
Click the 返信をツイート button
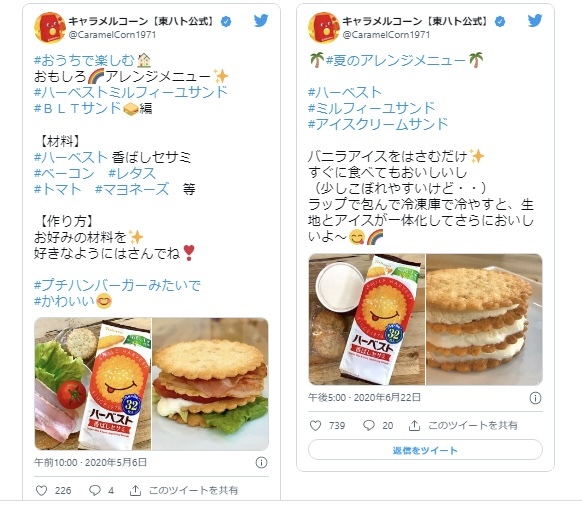coord(425,450)
